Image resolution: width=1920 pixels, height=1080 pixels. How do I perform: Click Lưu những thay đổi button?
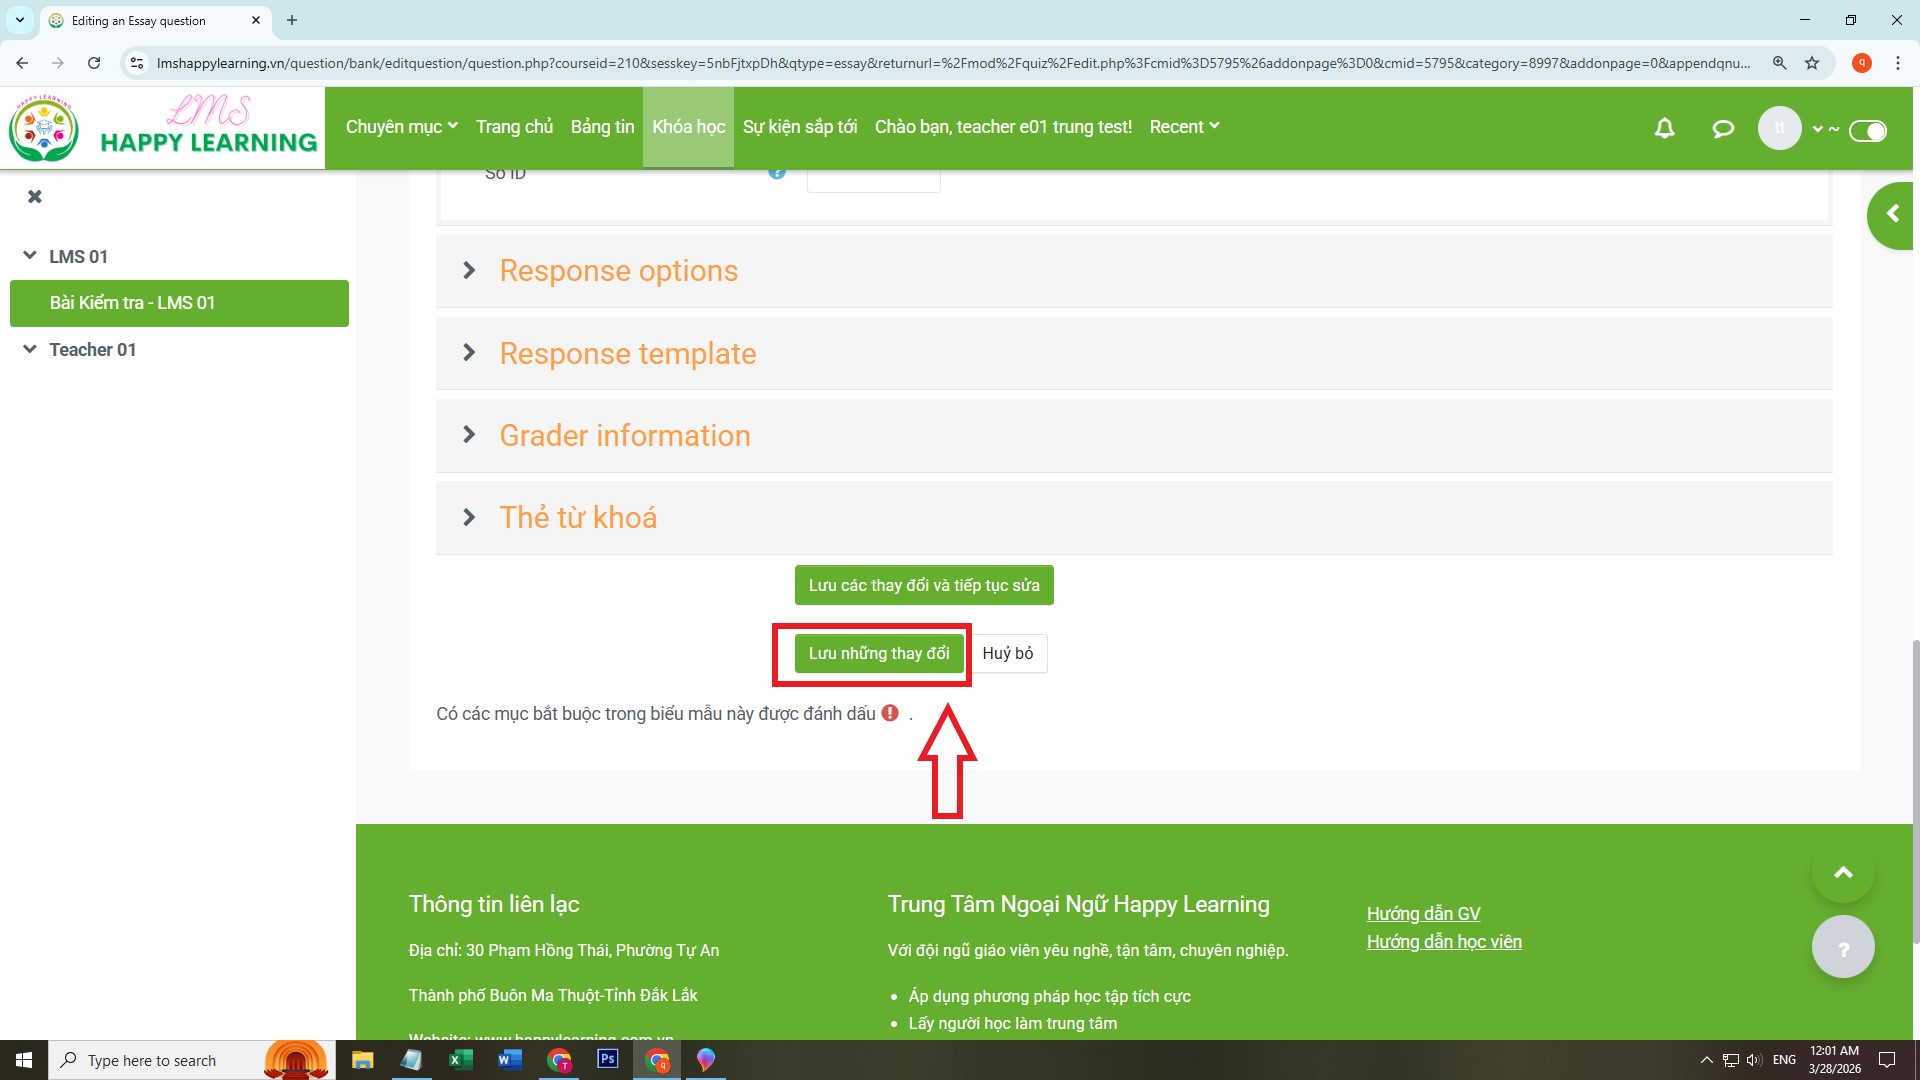878,654
